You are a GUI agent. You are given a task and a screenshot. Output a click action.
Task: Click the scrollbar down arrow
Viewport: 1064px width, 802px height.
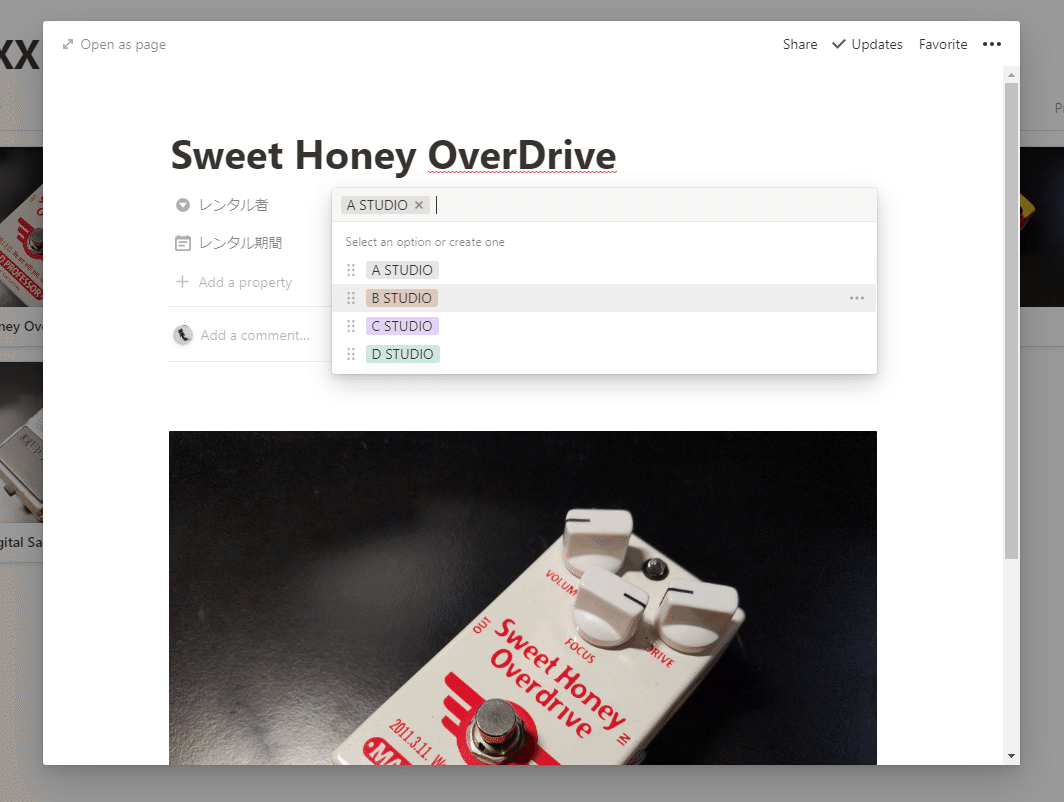click(1011, 756)
